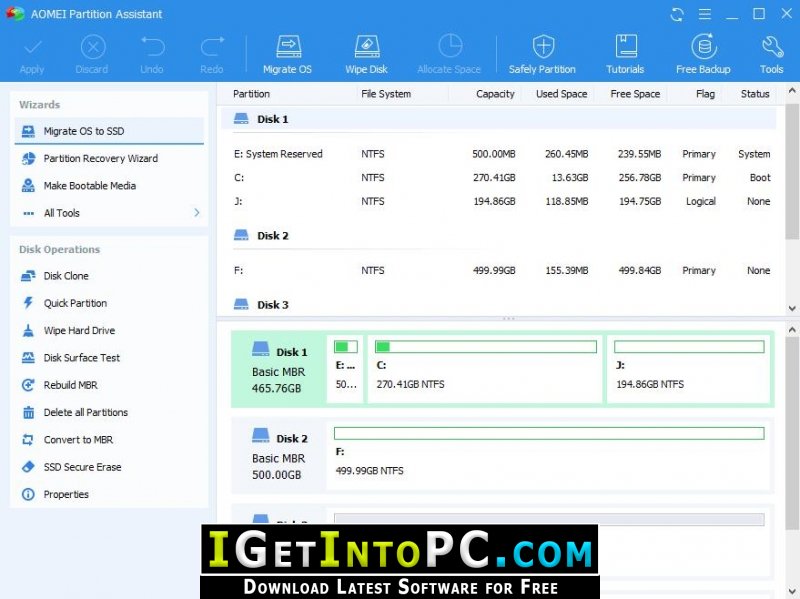Screen dimensions: 800x599
Task: Select E: partition block in disk map
Action: 345,369
